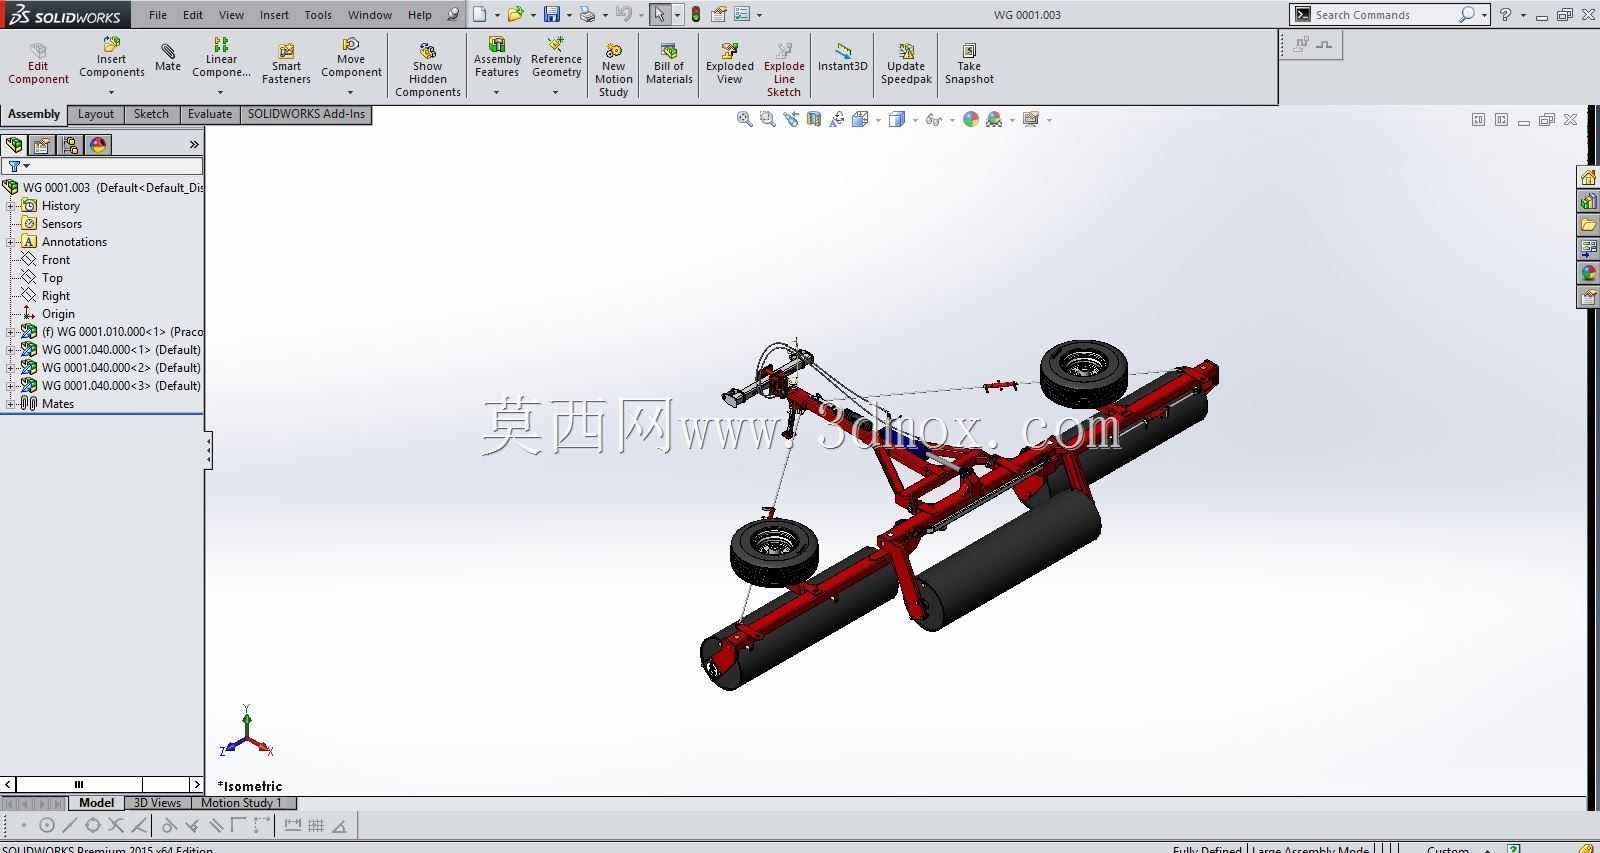
Task: Switch to the ConfigurationManager tab
Action: (x=70, y=145)
